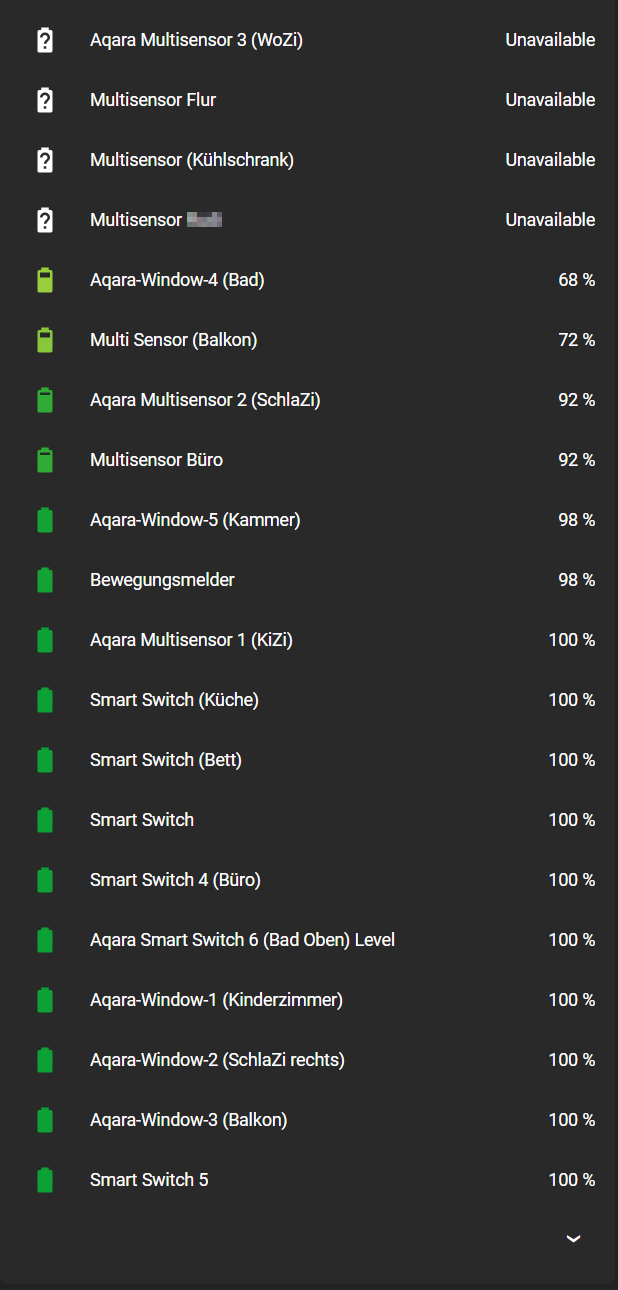The image size is (618, 1290).
Task: Click battery icon for Smart Switch 5
Action: point(45,1180)
